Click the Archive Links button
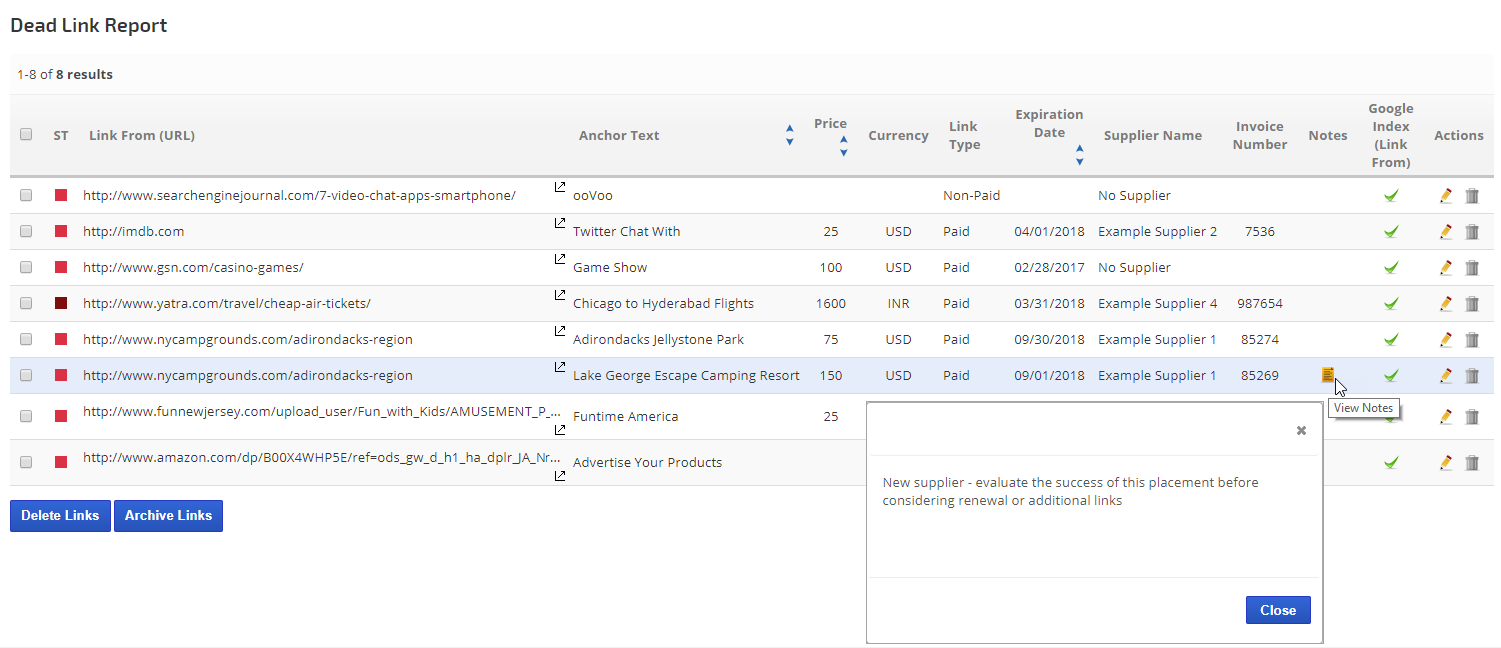1501x648 pixels. point(168,516)
